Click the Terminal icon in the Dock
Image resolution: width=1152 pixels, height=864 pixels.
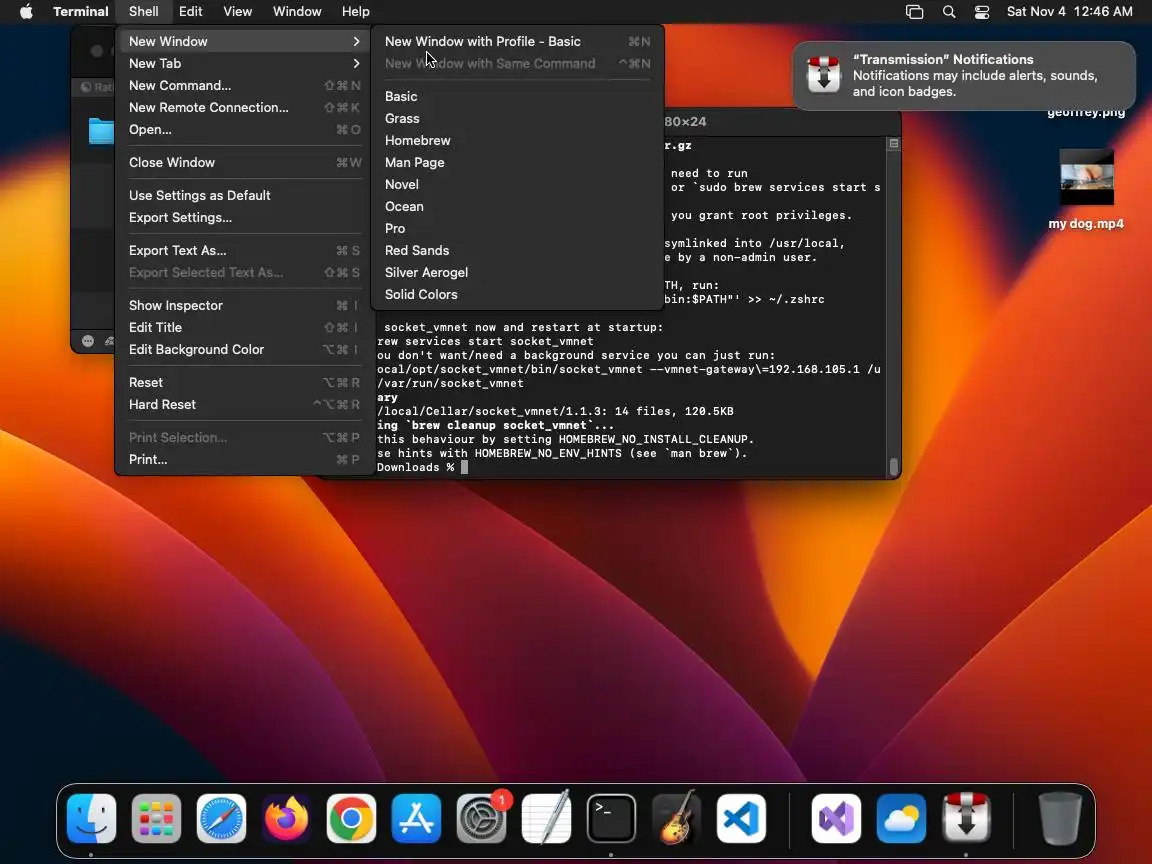click(611, 818)
